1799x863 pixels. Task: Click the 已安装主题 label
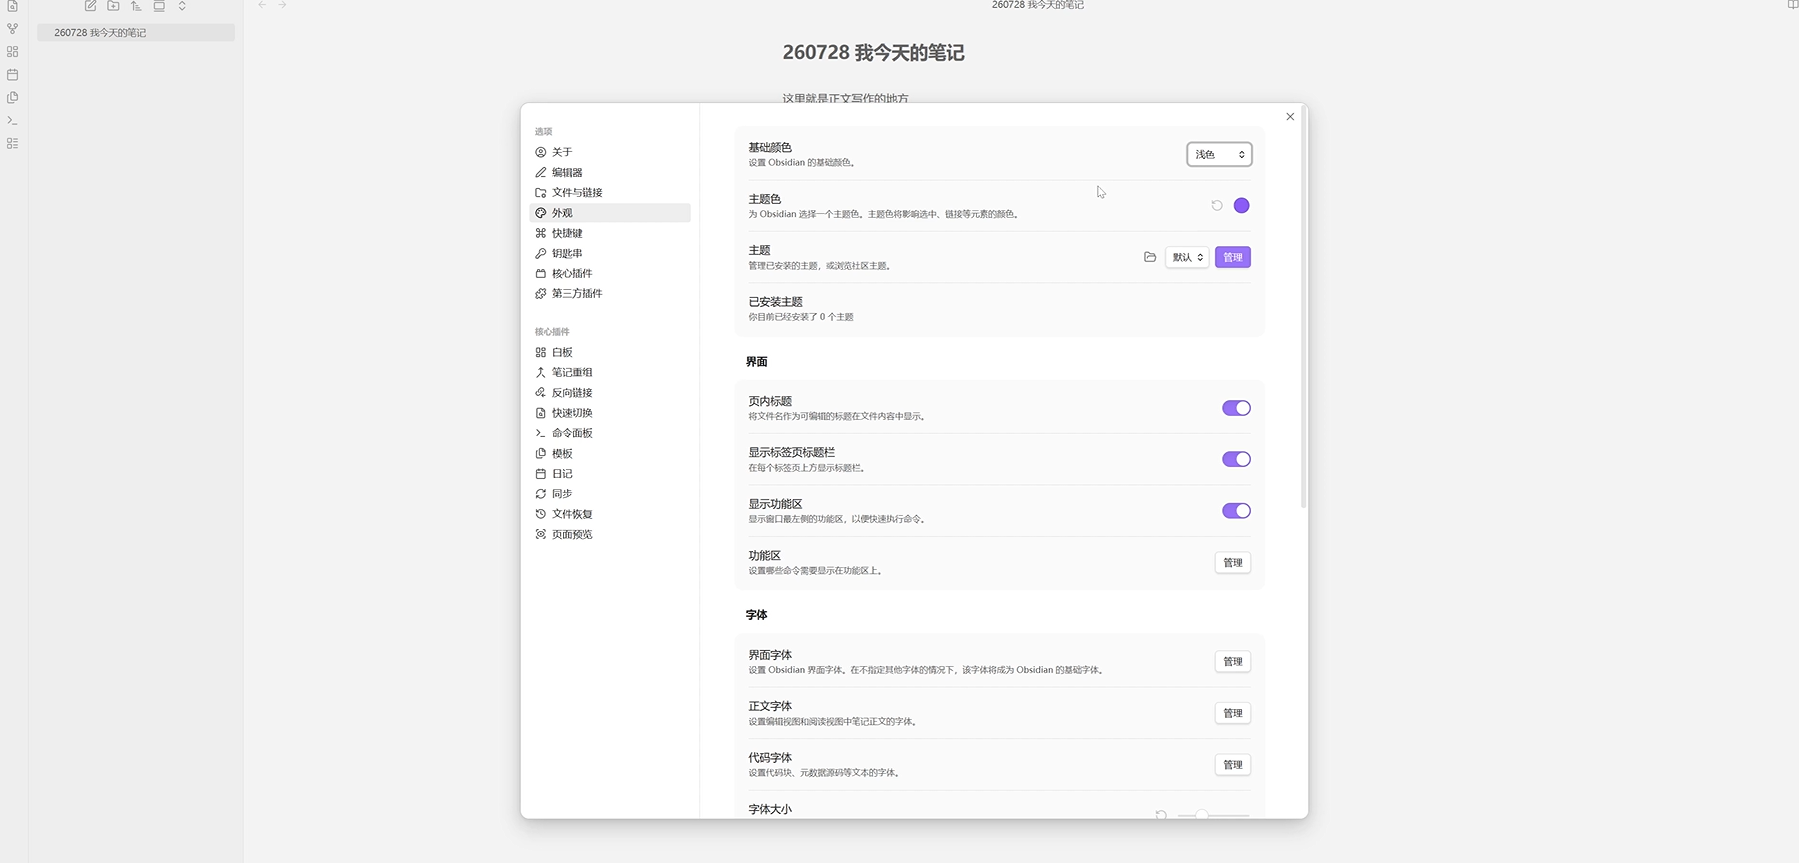point(776,302)
